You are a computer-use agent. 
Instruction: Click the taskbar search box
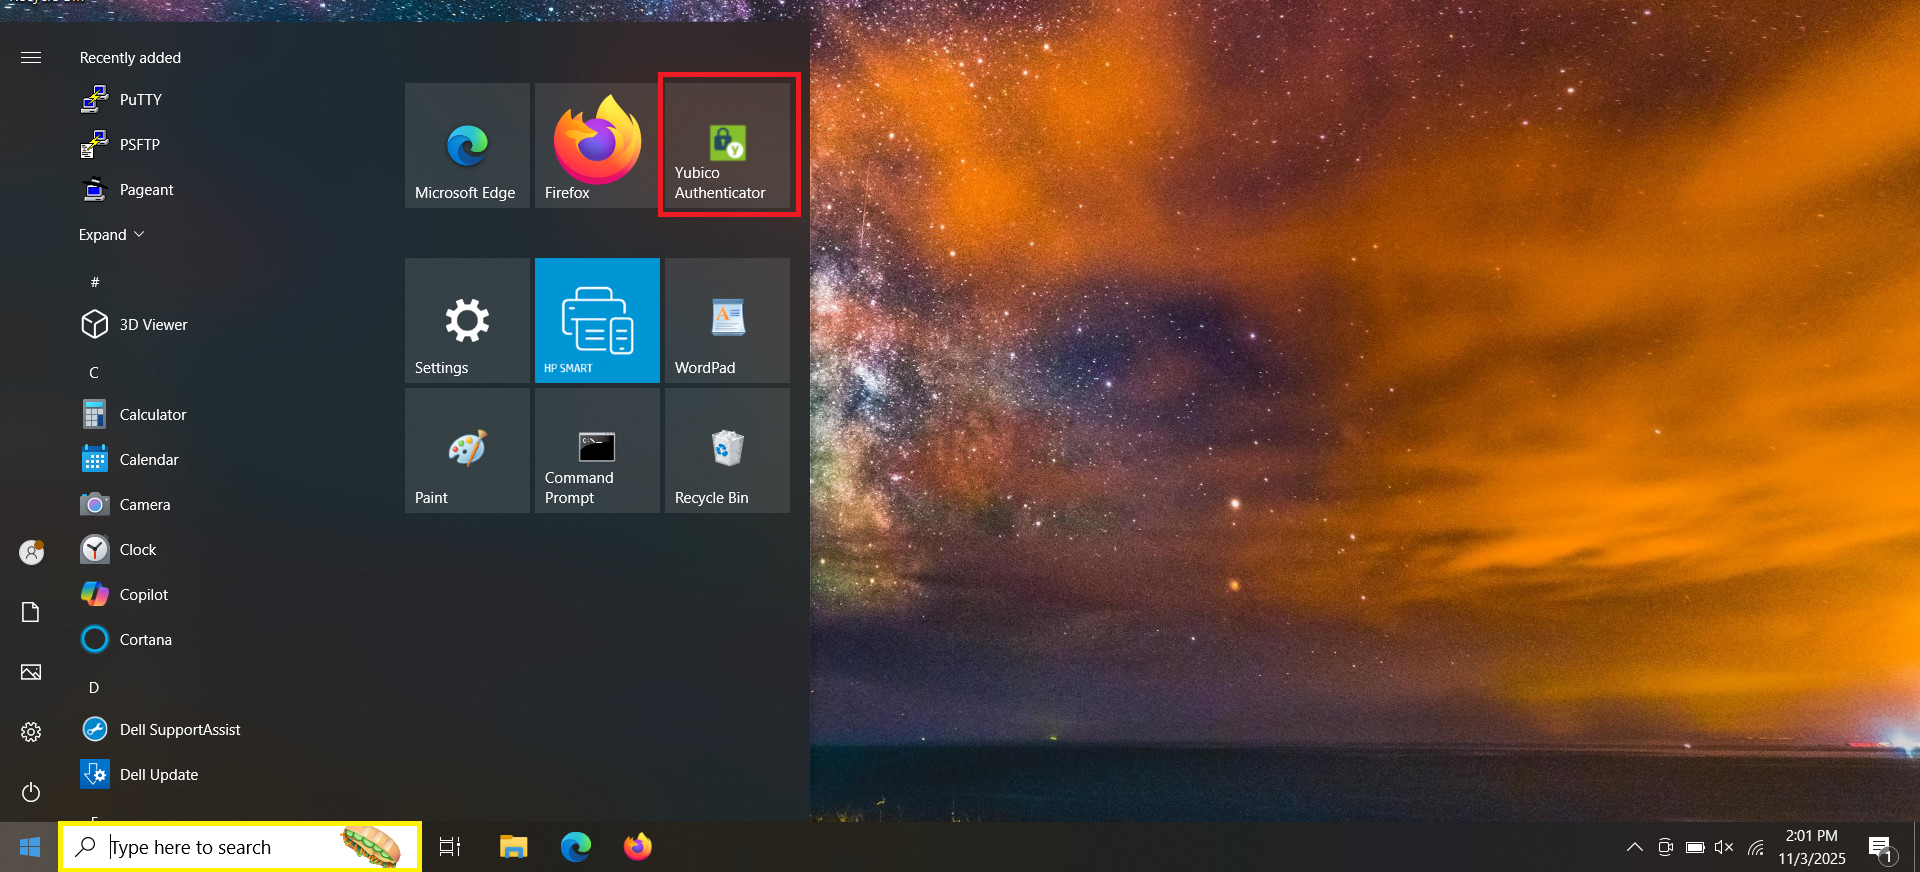(240, 847)
